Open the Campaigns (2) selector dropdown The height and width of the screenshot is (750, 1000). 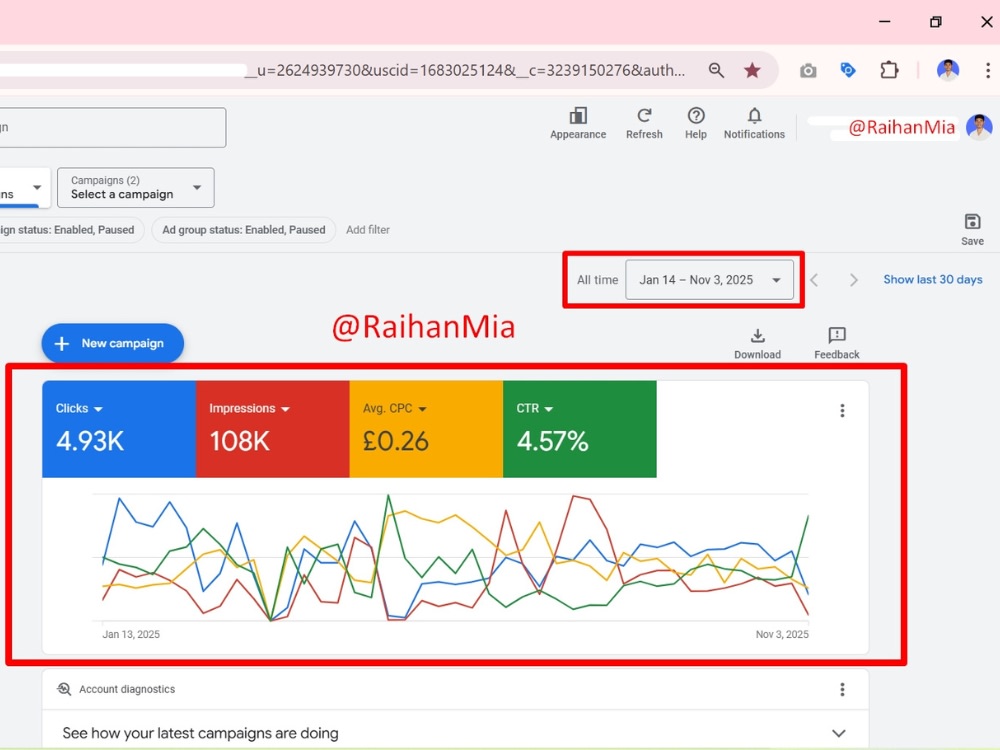(136, 188)
